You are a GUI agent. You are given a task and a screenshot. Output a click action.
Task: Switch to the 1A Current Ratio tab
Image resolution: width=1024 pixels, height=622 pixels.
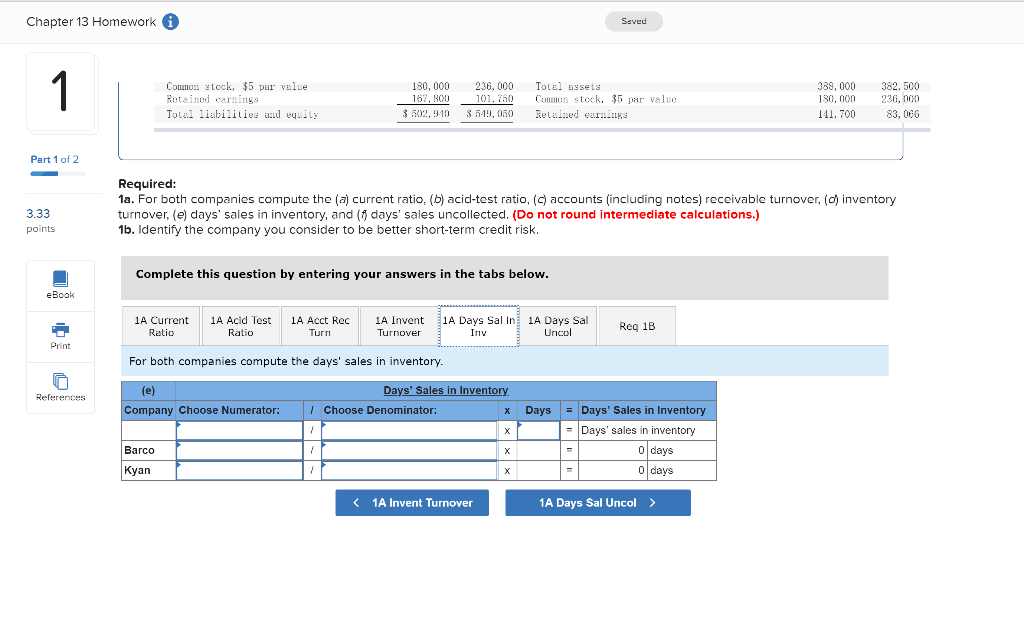point(160,325)
